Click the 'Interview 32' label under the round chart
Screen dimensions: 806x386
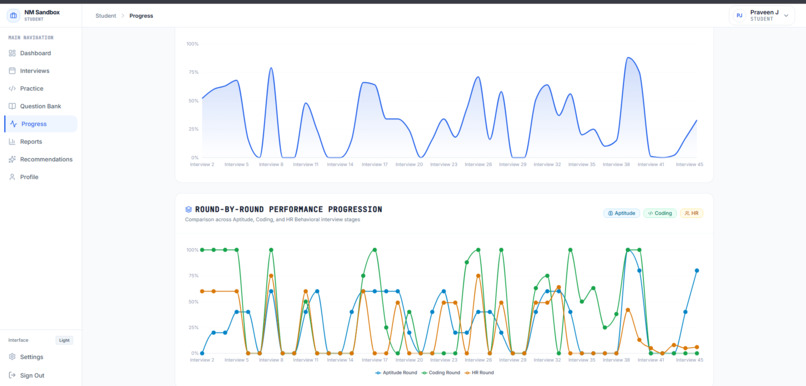[x=547, y=360]
